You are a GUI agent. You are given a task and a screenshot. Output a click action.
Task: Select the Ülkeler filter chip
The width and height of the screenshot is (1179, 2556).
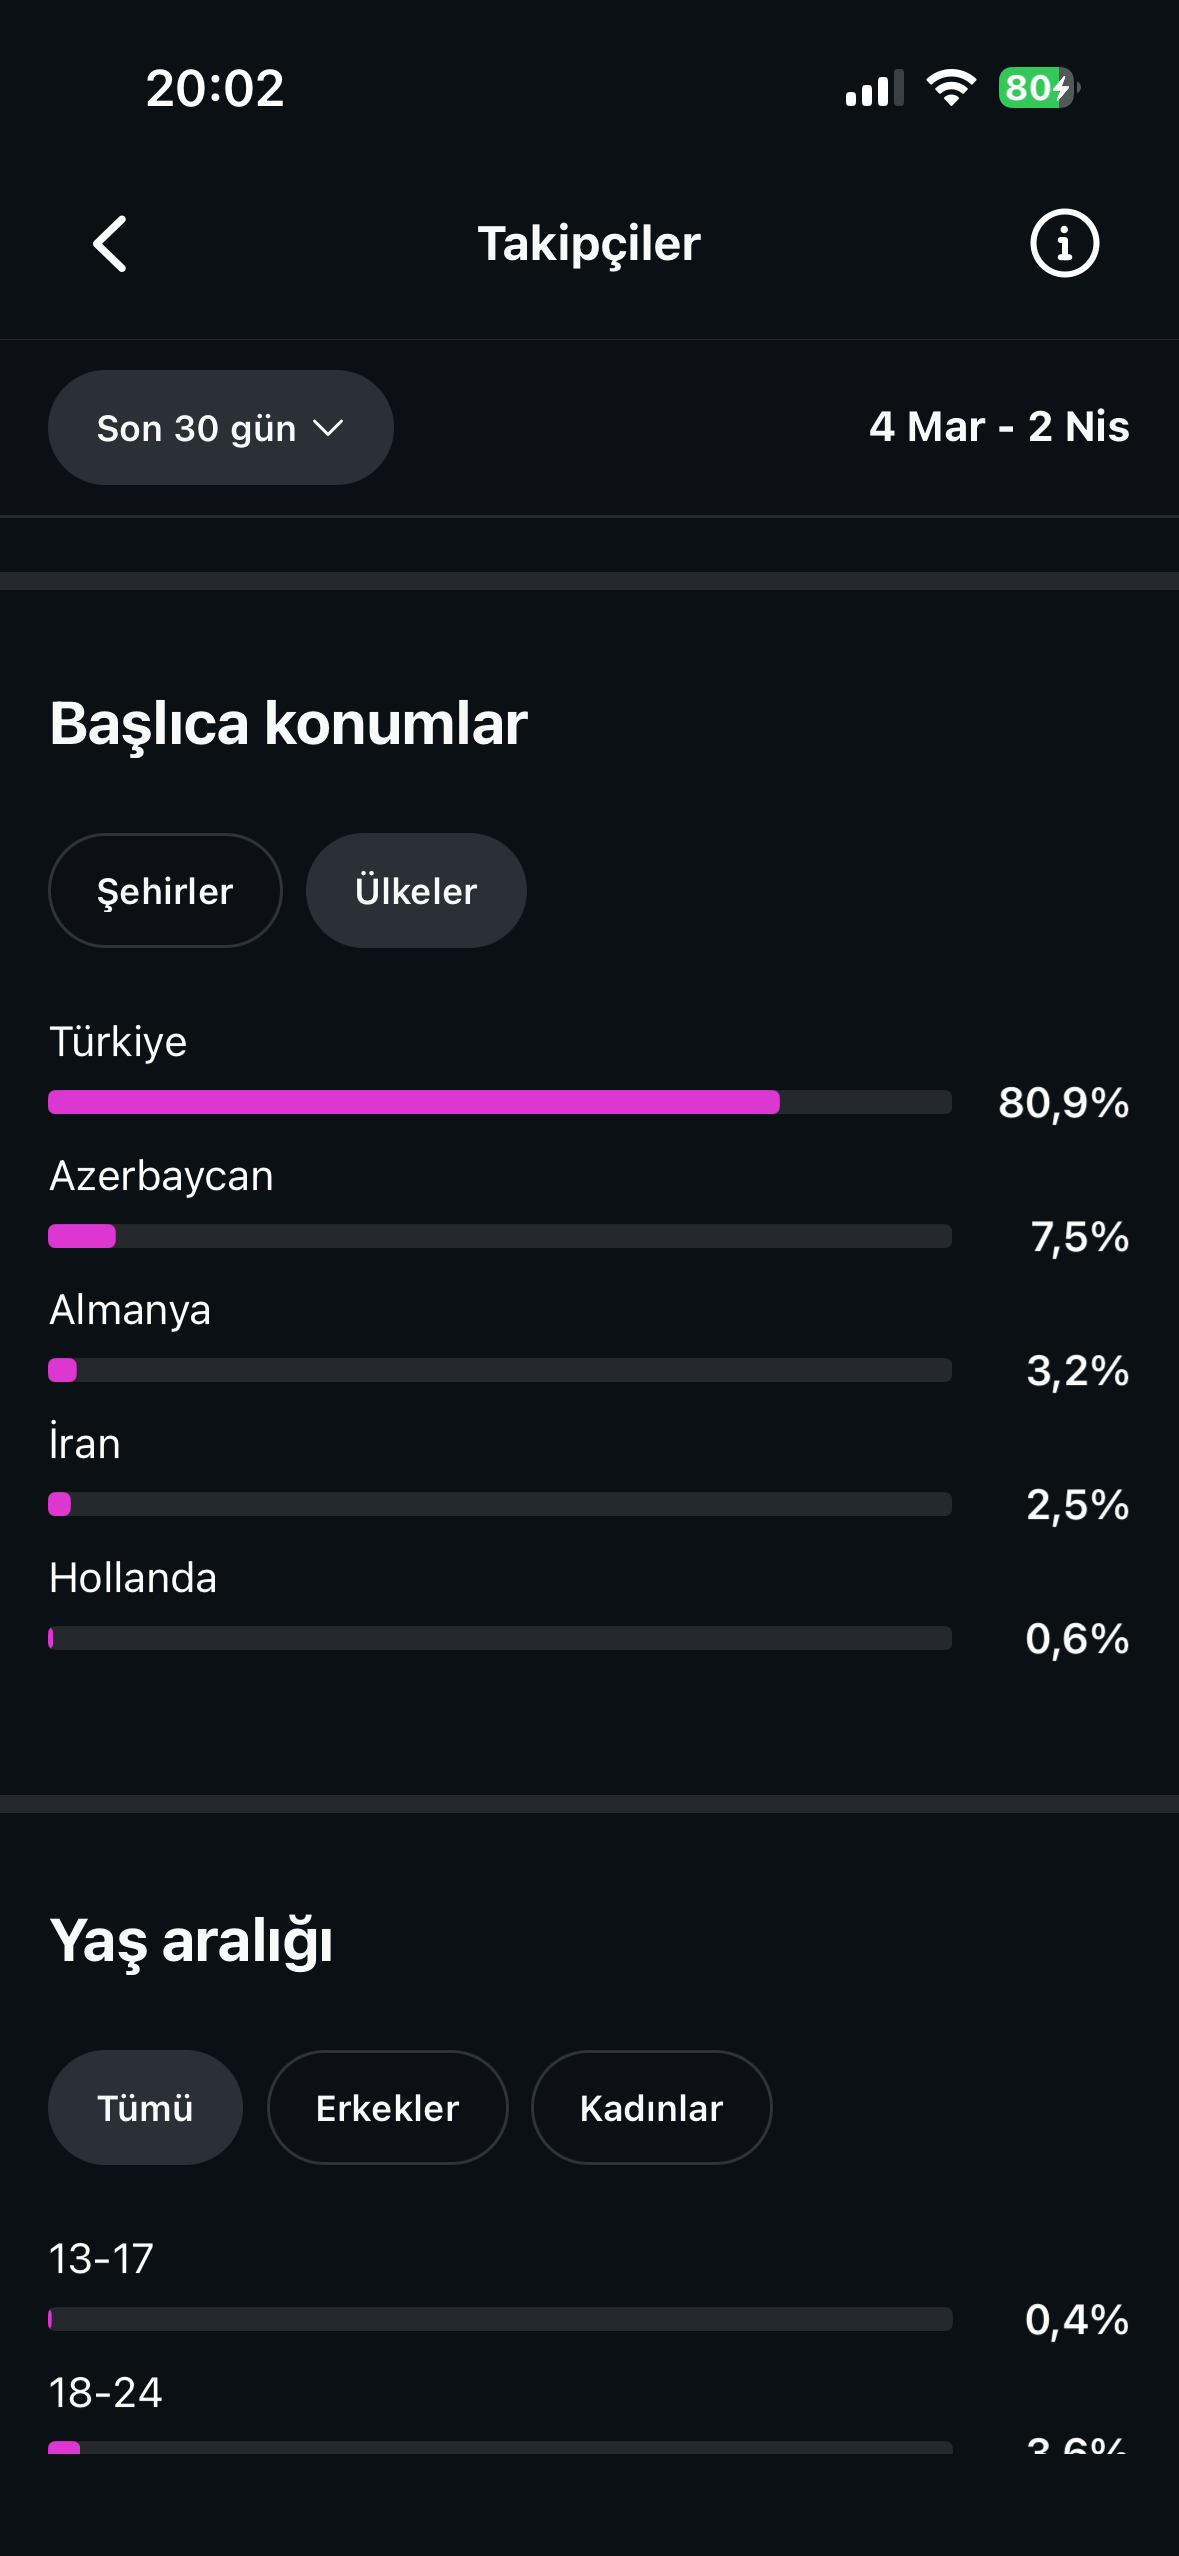[x=416, y=890]
